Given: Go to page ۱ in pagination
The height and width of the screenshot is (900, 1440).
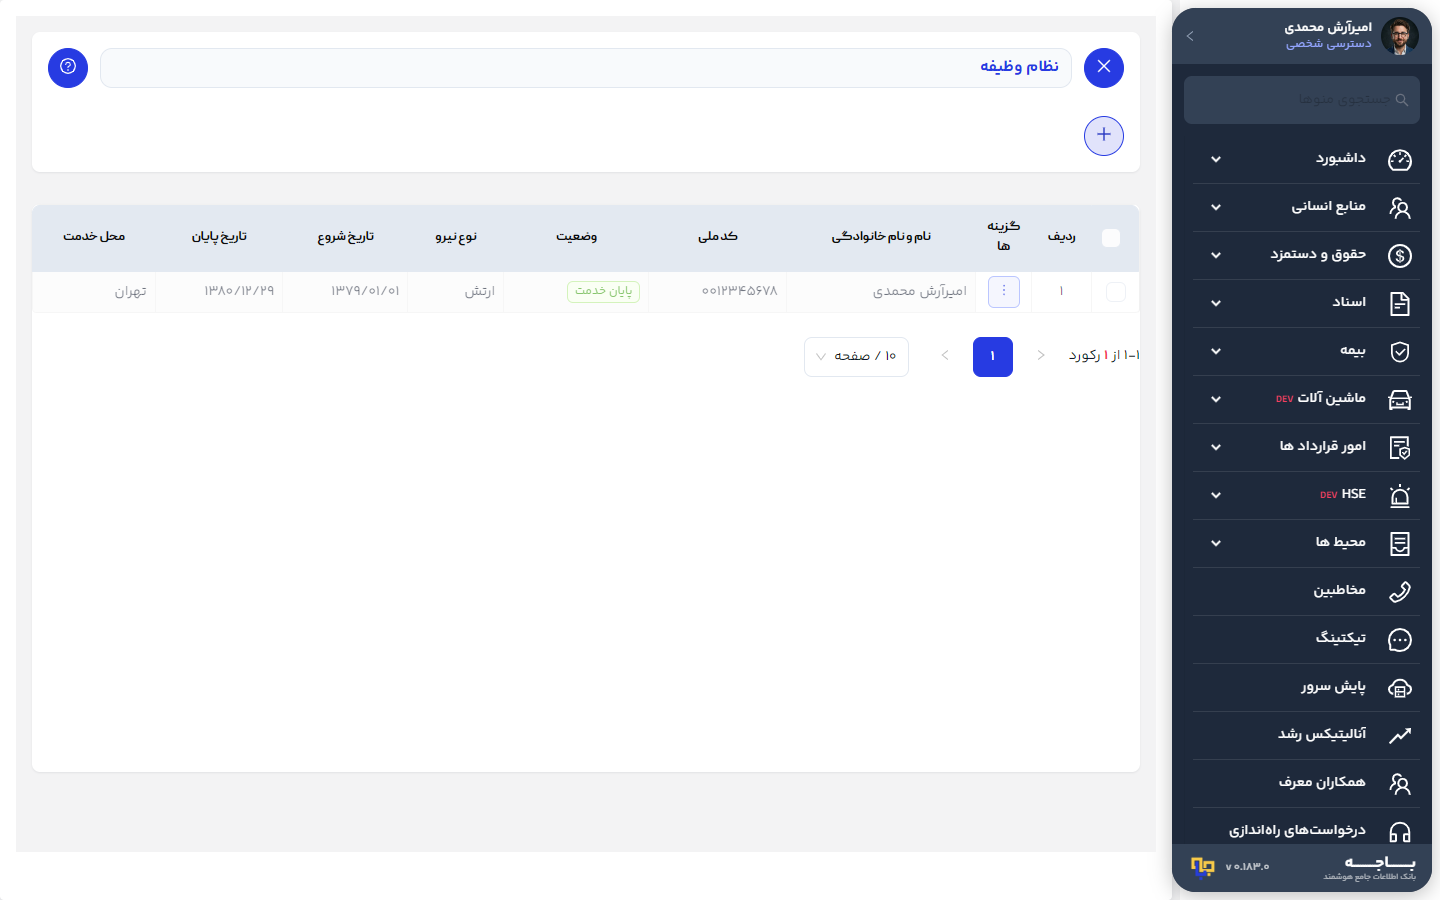Looking at the screenshot, I should pyautogui.click(x=993, y=356).
